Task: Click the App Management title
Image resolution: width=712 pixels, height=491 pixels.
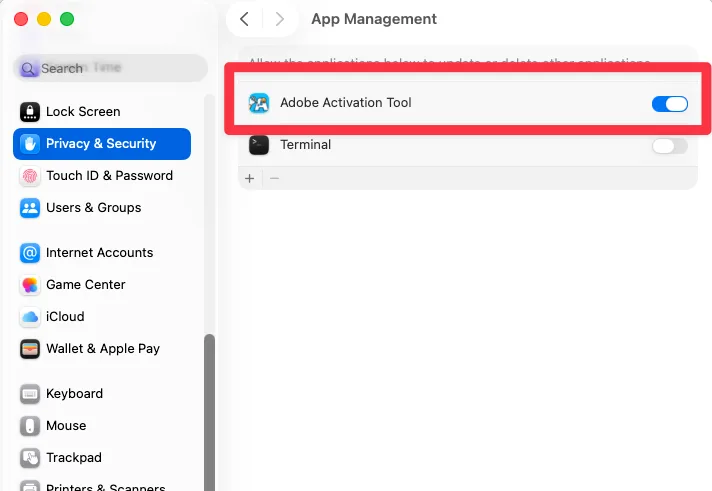Action: coord(374,19)
